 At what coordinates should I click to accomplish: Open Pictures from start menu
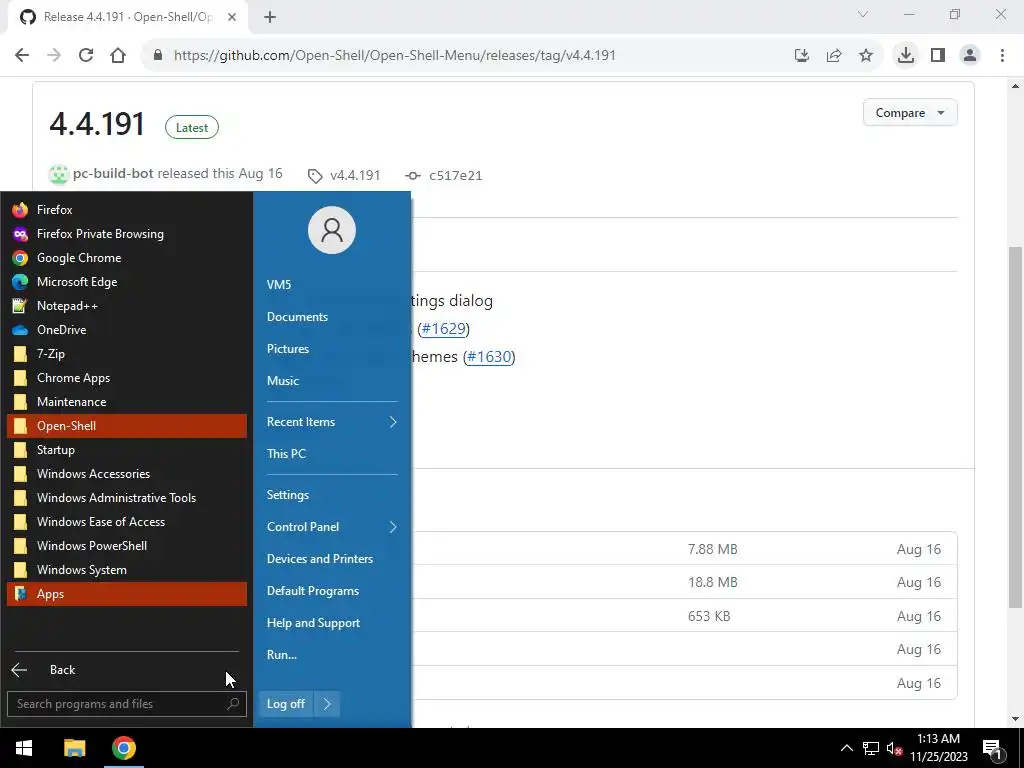click(332, 349)
